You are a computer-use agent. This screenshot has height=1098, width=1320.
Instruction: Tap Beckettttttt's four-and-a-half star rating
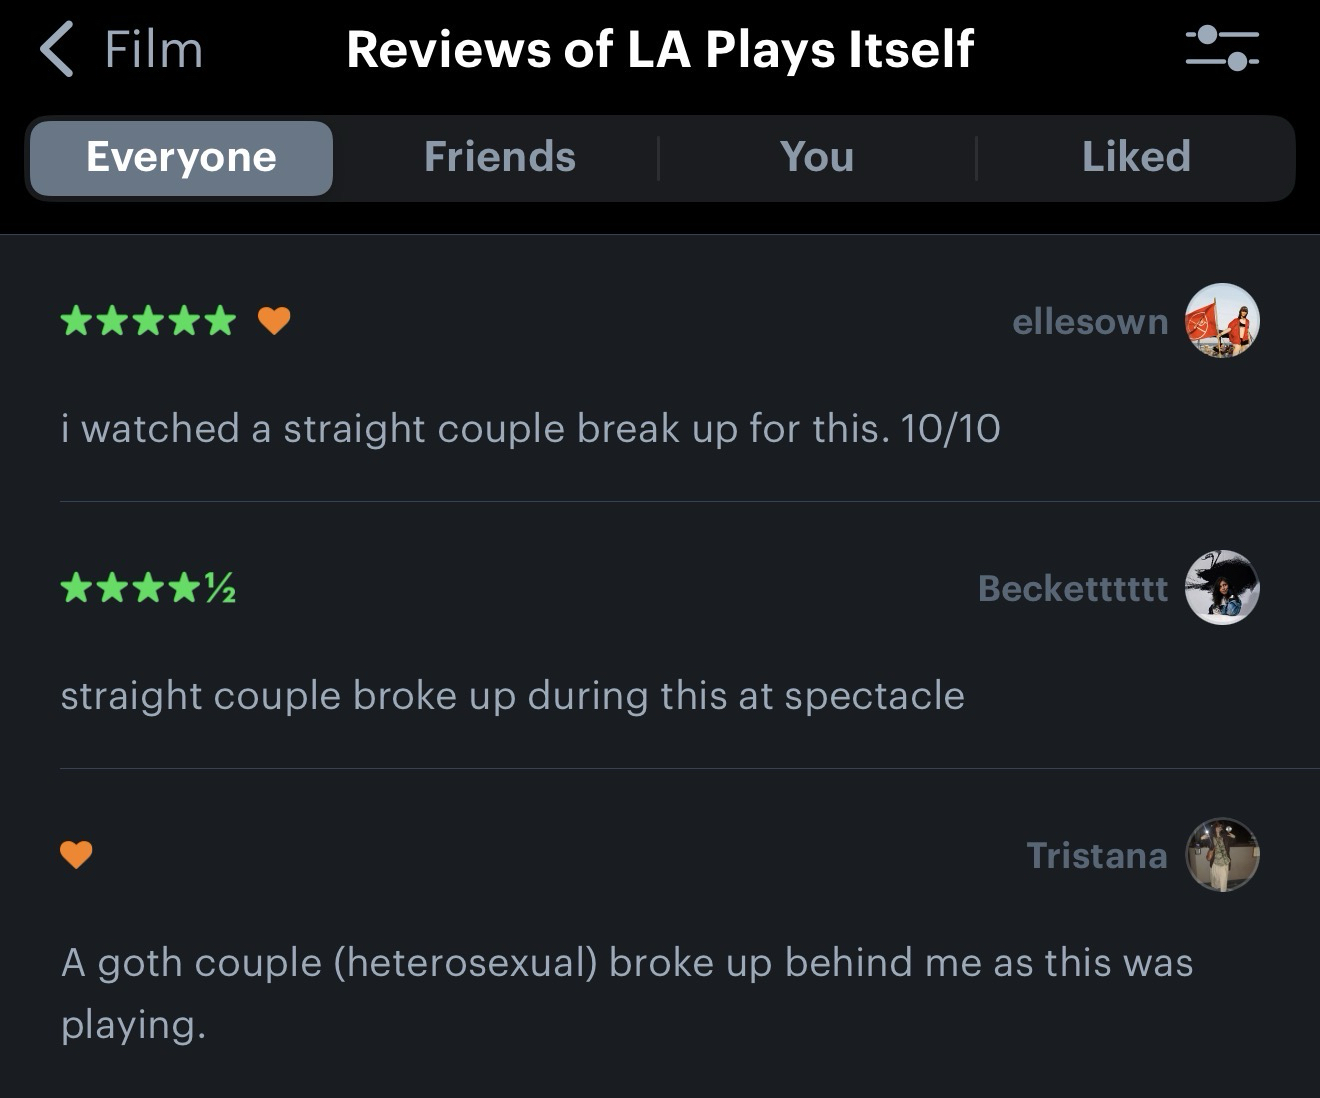(148, 588)
